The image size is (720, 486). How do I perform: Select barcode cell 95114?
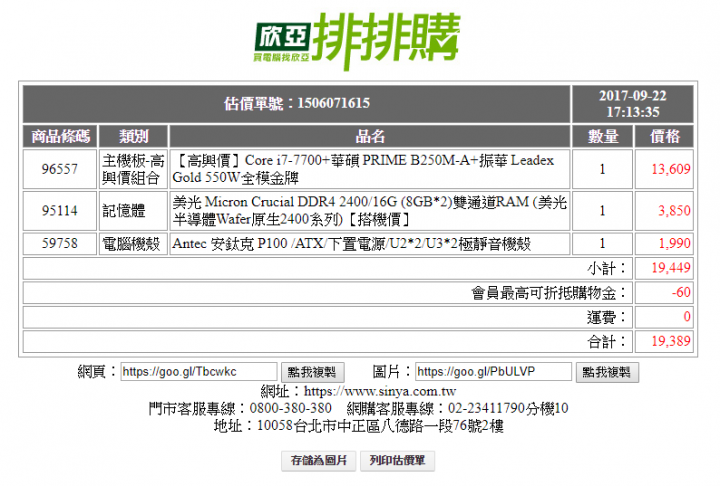[x=60, y=211]
